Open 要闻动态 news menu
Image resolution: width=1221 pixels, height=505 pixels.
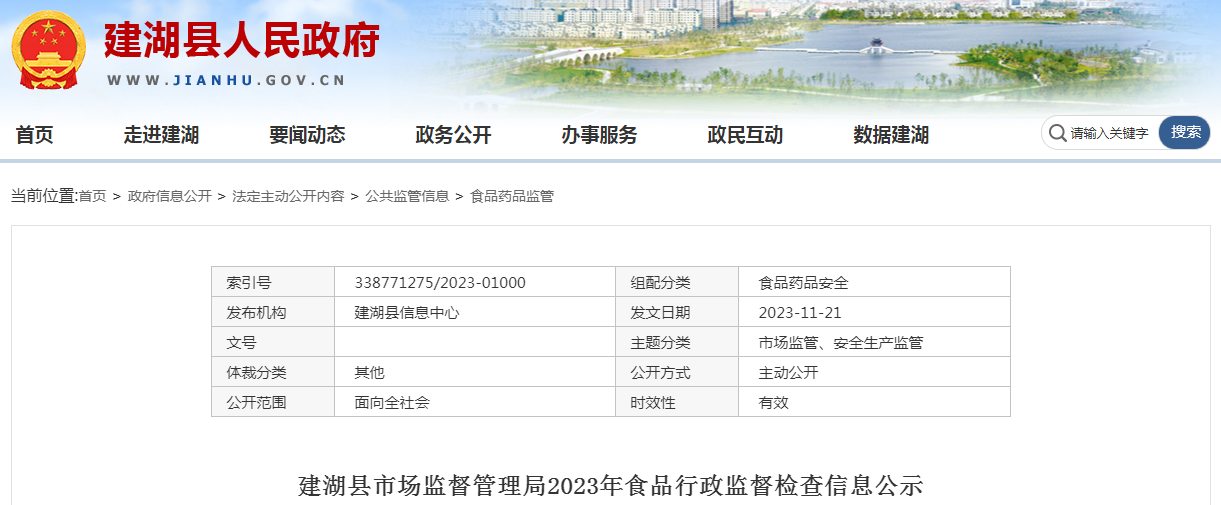[307, 135]
